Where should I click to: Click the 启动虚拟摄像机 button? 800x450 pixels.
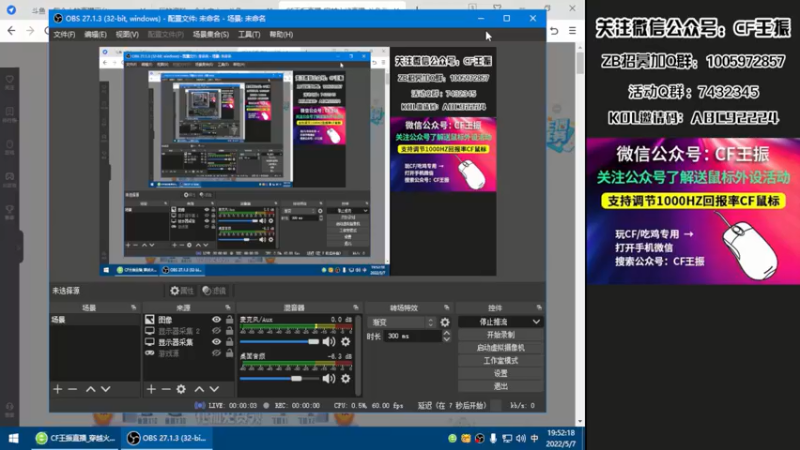(x=501, y=347)
